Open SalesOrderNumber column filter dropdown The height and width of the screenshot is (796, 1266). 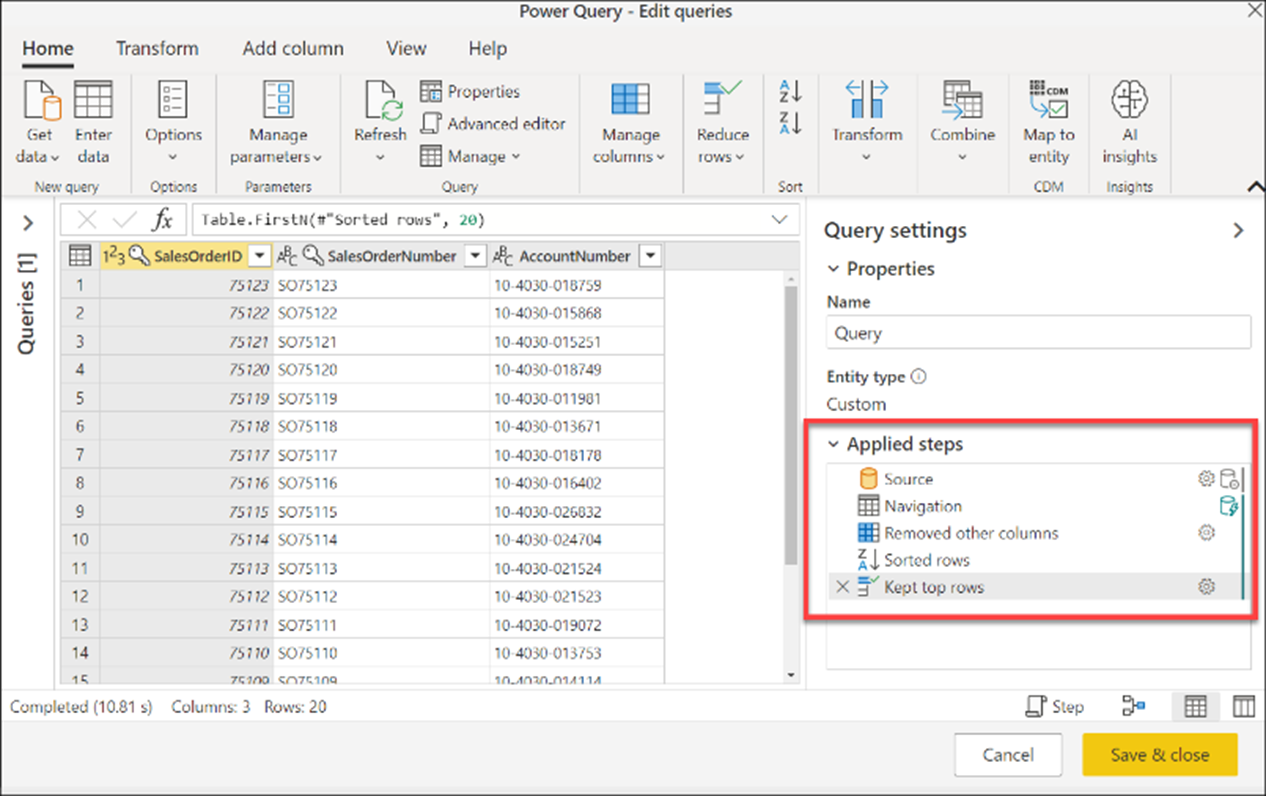(476, 257)
